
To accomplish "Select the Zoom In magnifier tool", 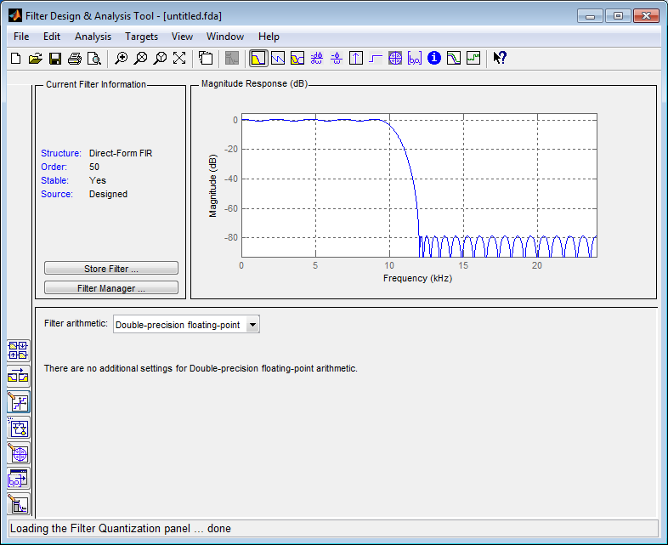I will pos(121,58).
